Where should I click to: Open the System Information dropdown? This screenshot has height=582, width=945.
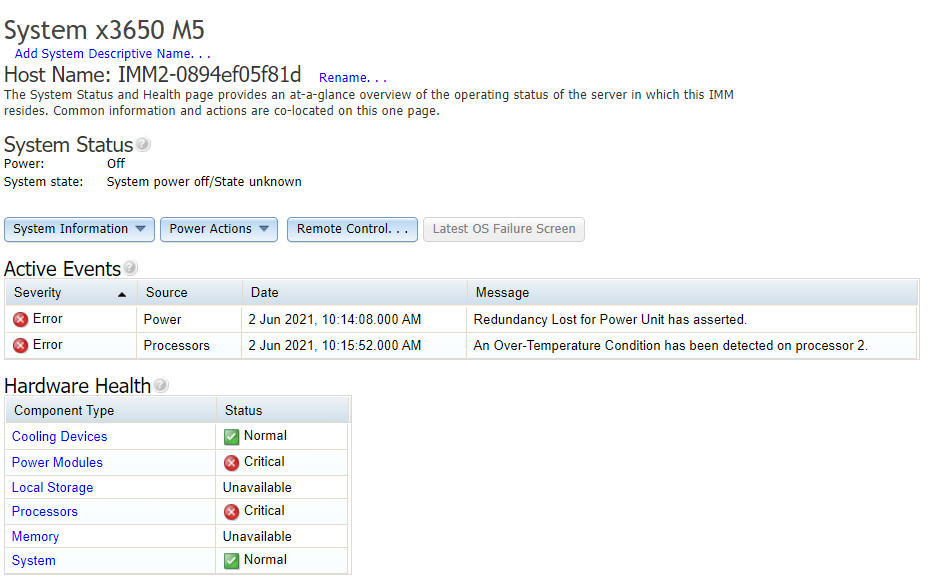(80, 230)
